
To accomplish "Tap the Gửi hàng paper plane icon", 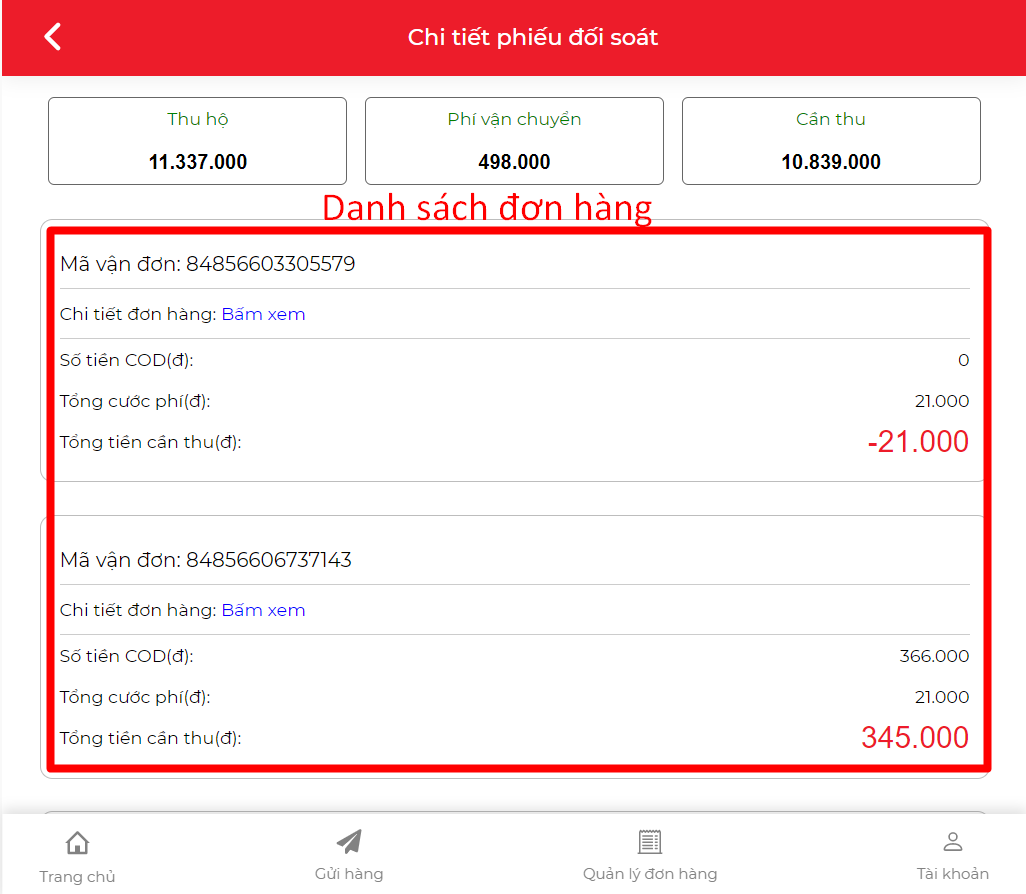I will pos(349,842).
